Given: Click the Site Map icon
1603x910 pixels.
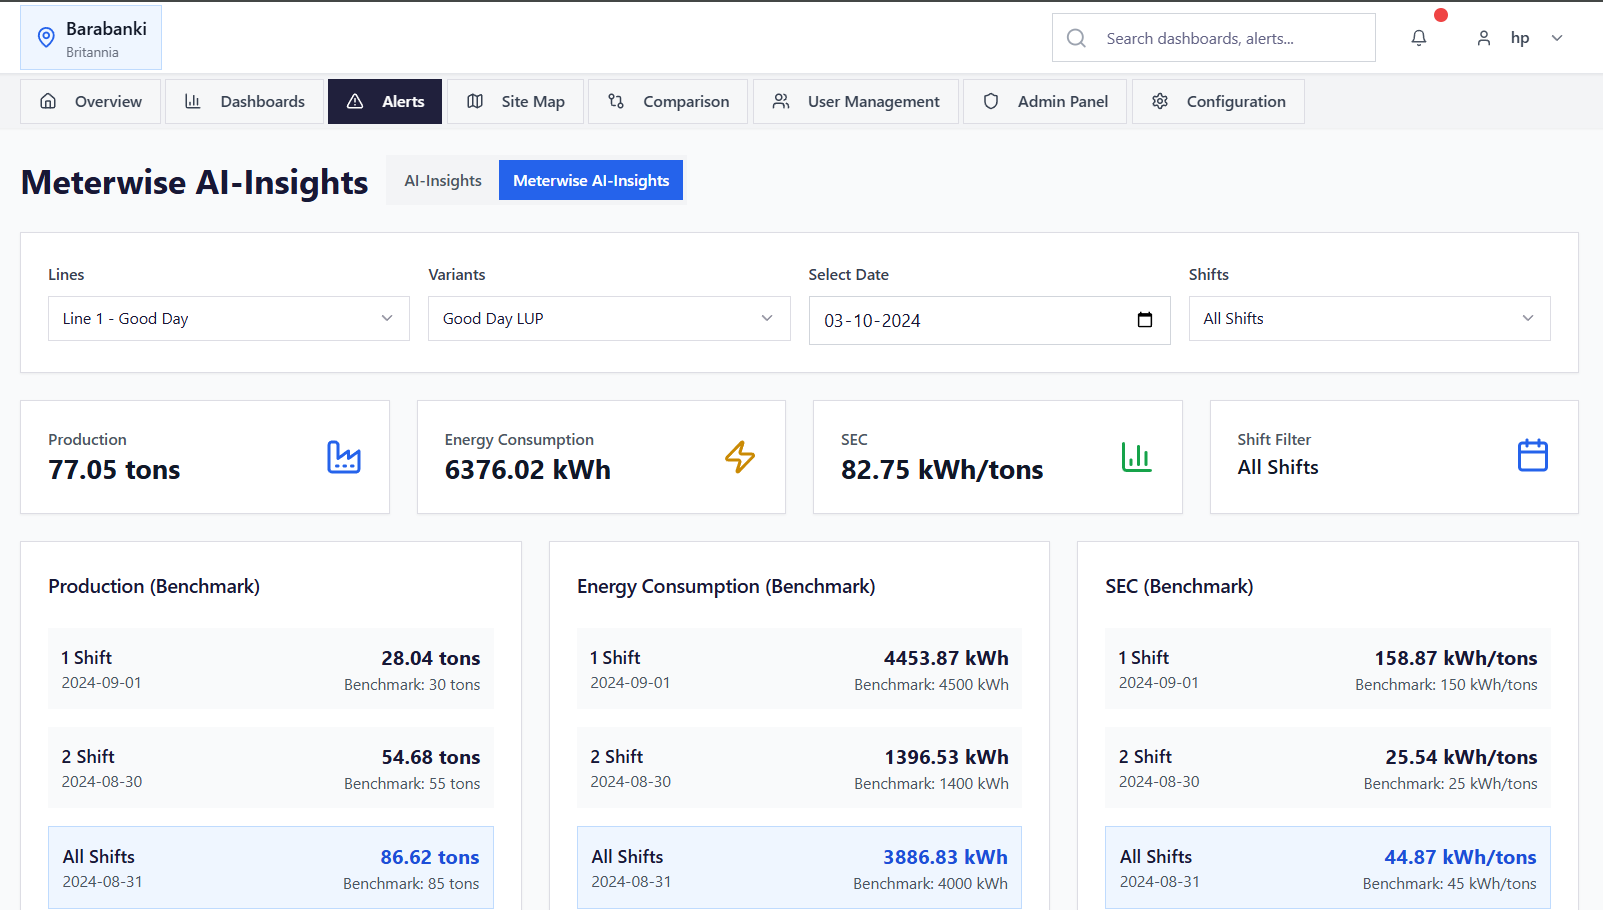Looking at the screenshot, I should 475,101.
